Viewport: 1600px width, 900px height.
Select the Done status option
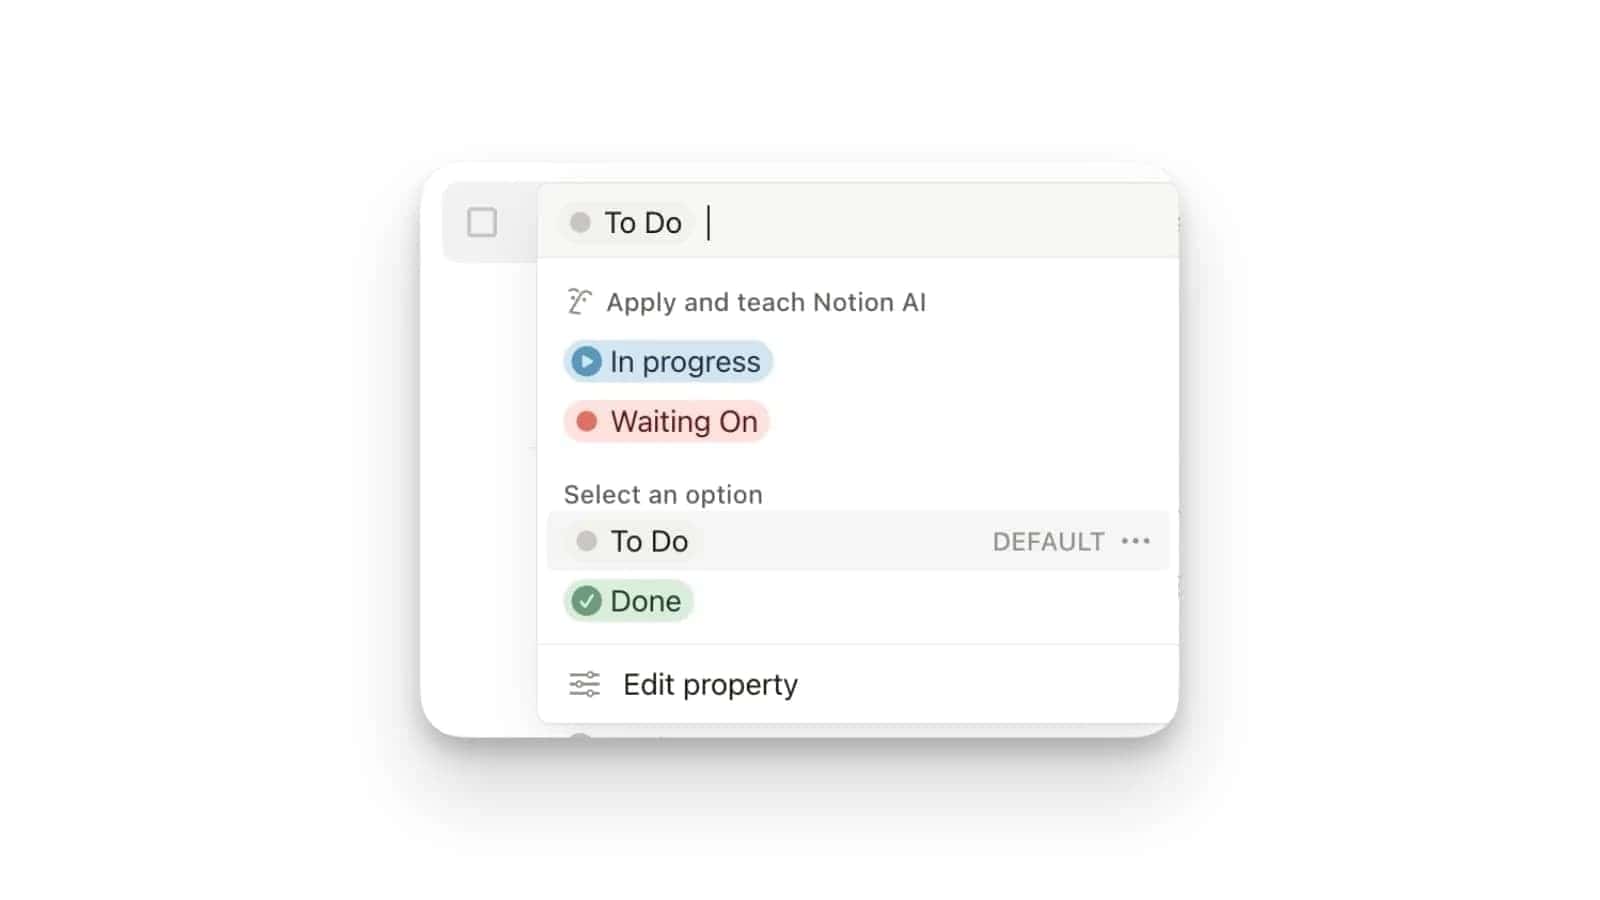pyautogui.click(x=628, y=601)
